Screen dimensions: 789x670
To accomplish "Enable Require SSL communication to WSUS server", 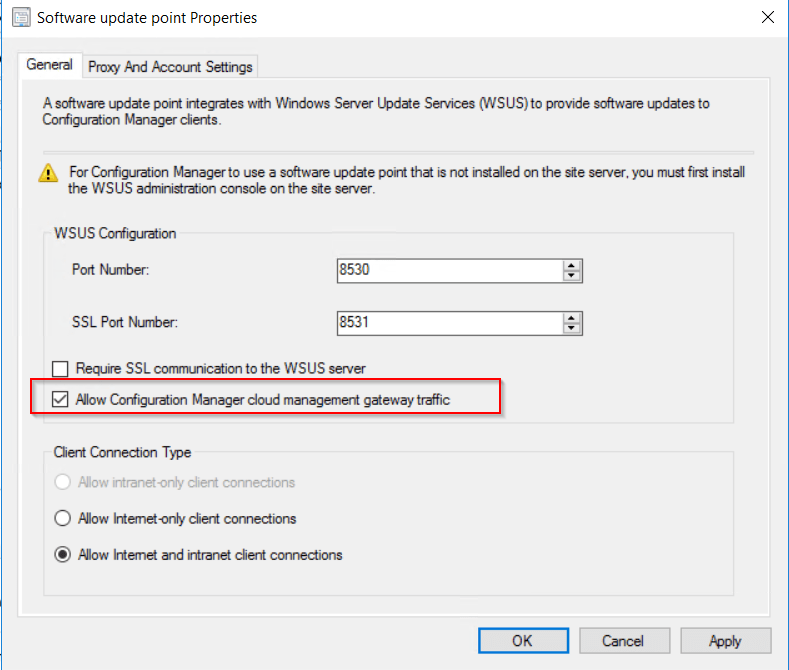I will 62,369.
